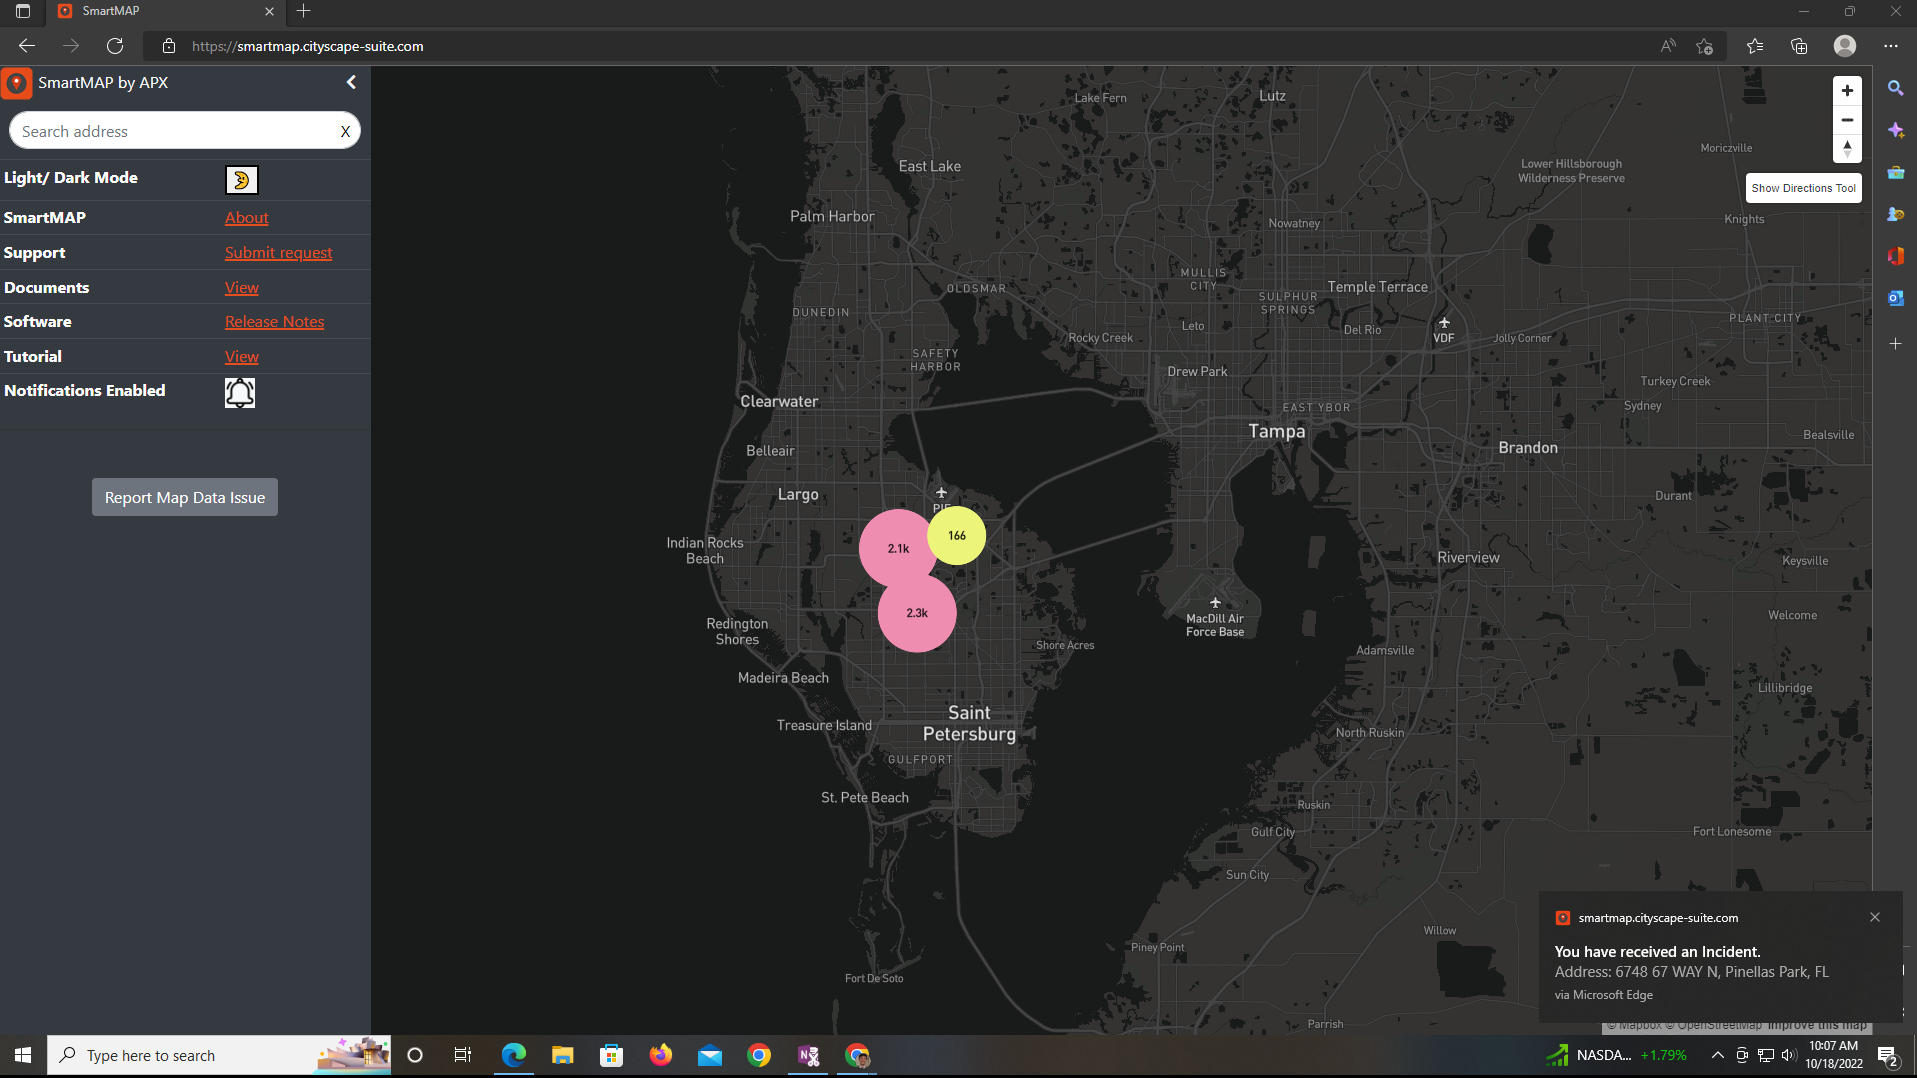The height and width of the screenshot is (1078, 1917).
Task: Open Edge sidebar Games icon
Action: [1895, 214]
